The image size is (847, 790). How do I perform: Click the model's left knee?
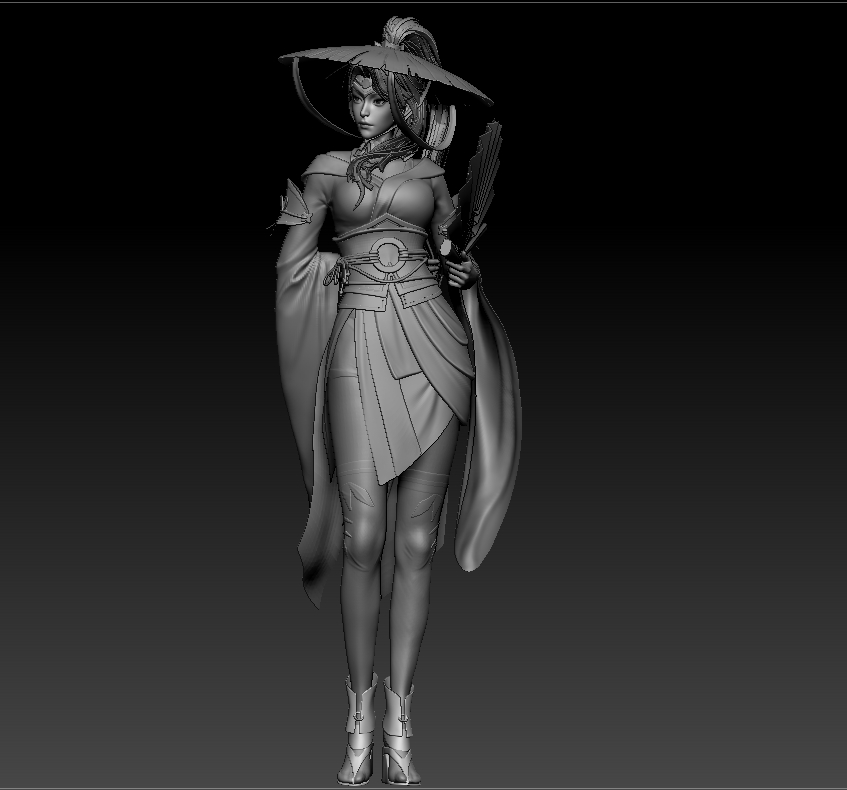[362, 545]
